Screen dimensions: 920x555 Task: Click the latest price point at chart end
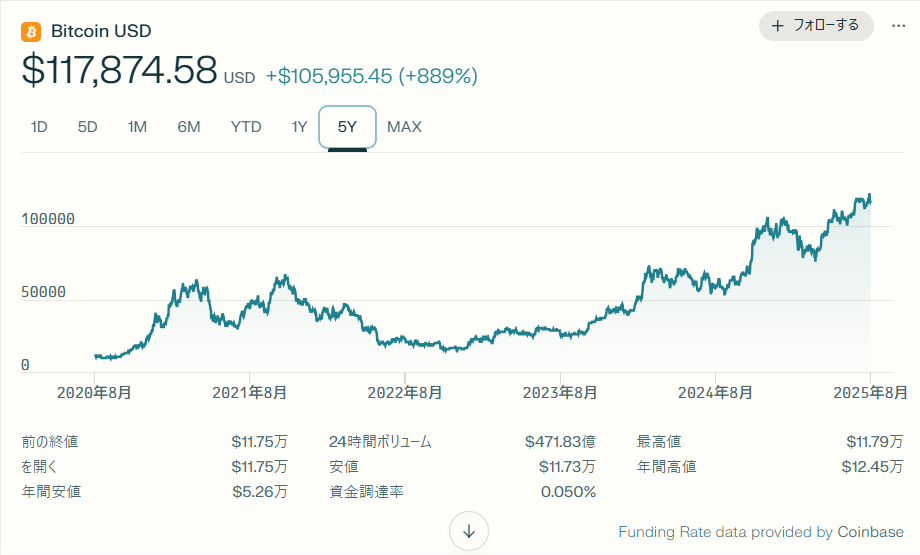point(870,202)
